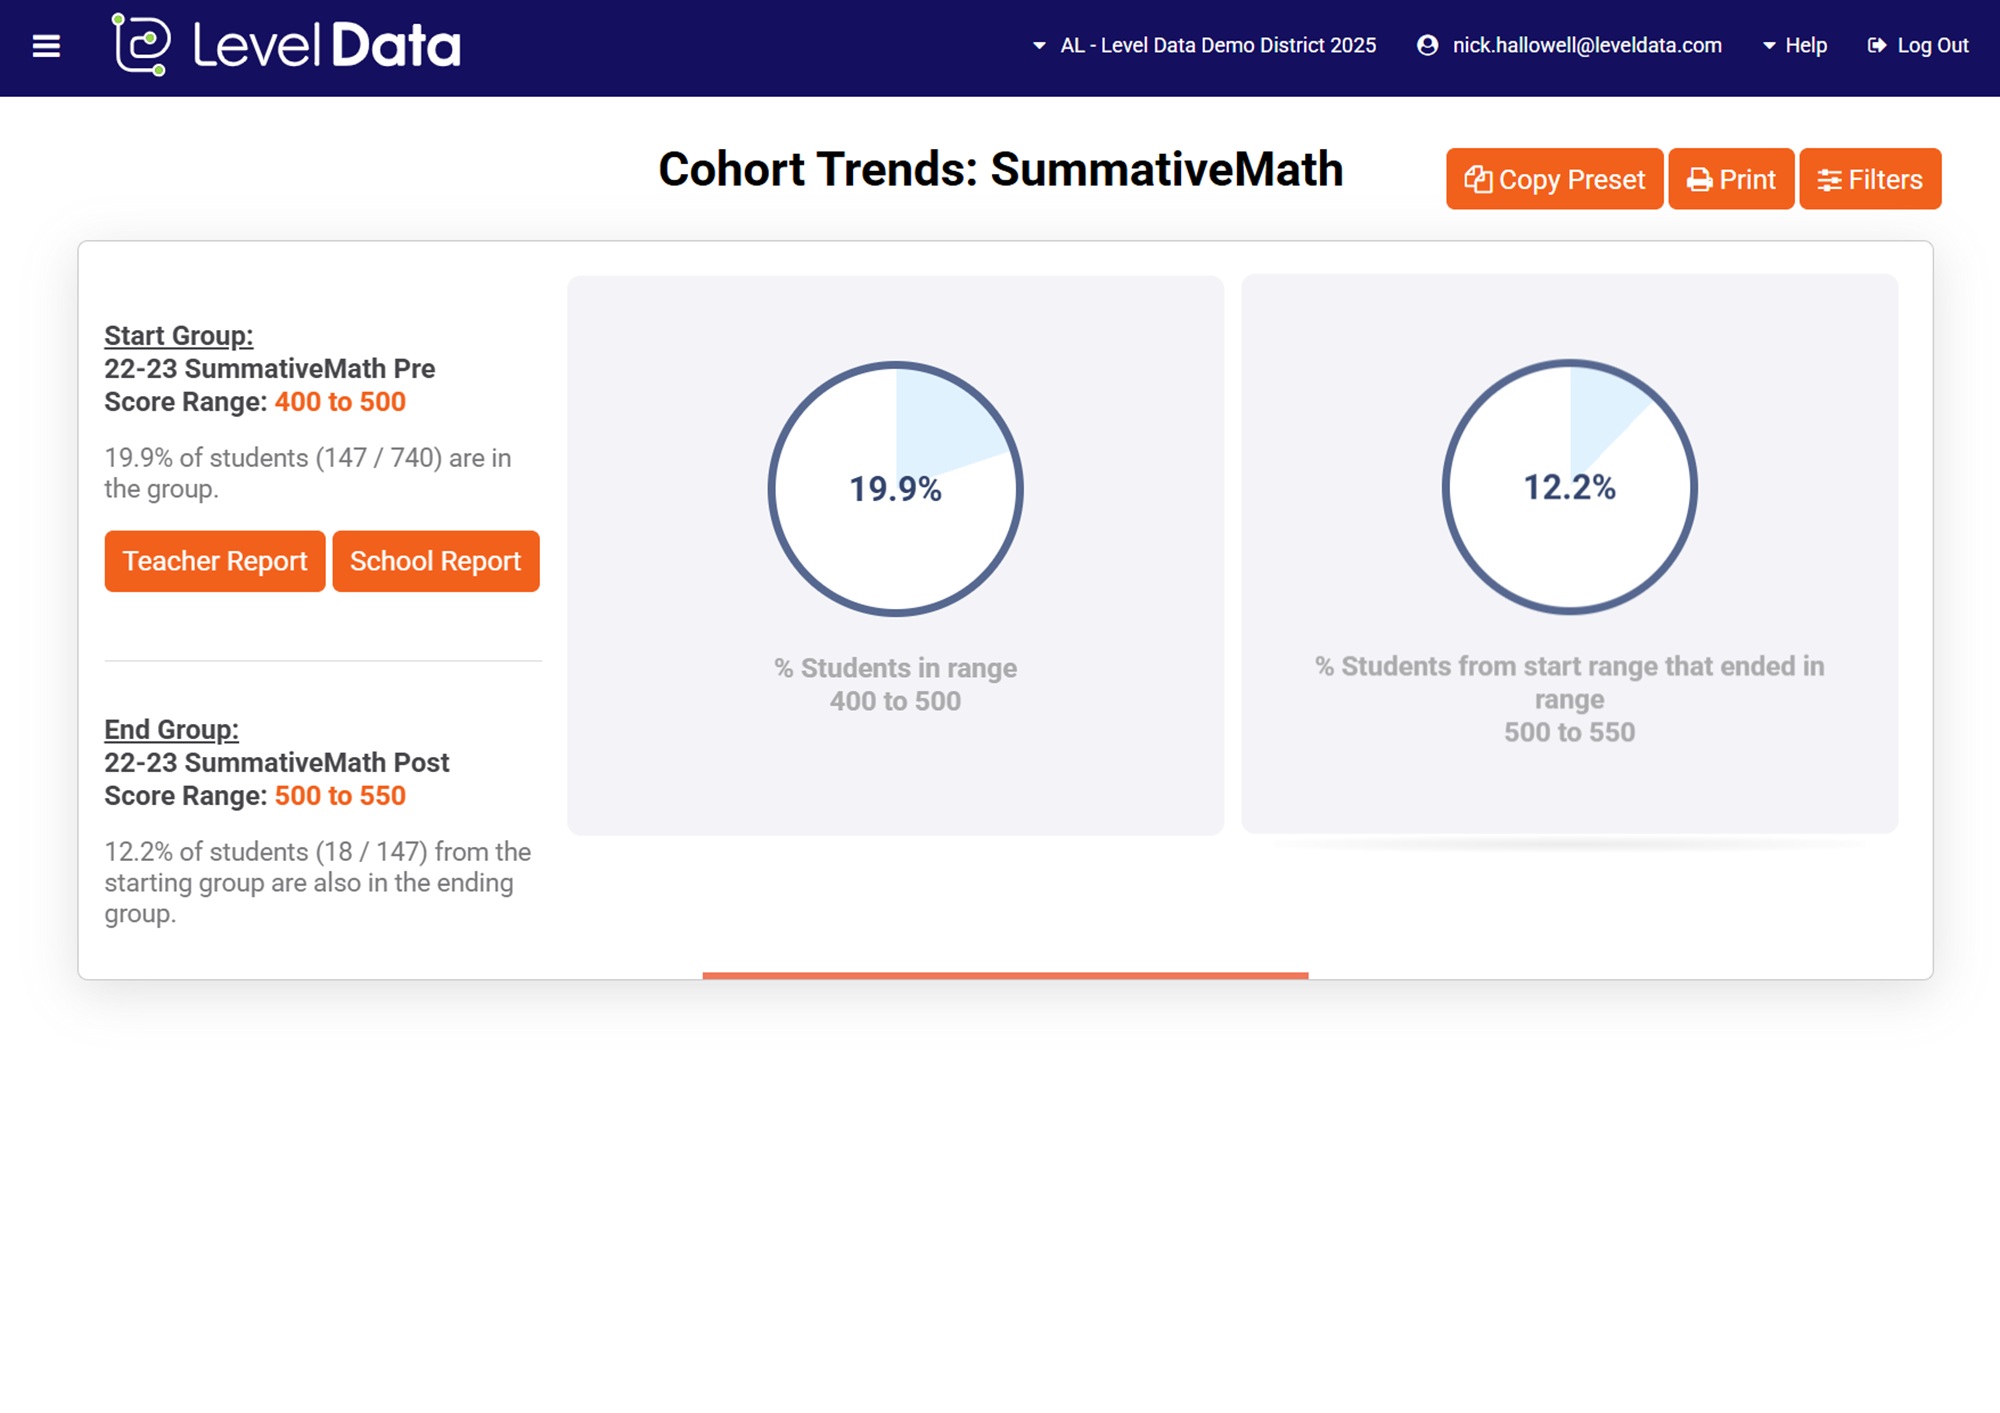Screen dimensions: 2000x1413
Task: Open AL - Level Data Demo District 2025
Action: [x=1217, y=45]
